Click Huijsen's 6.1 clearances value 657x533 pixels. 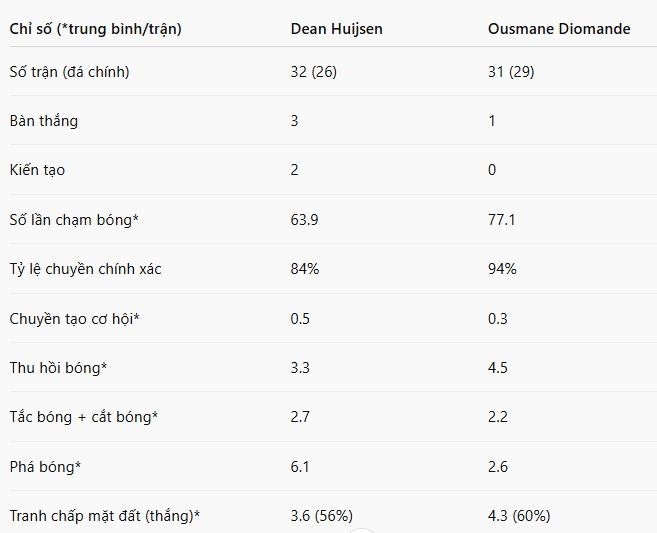coord(300,466)
